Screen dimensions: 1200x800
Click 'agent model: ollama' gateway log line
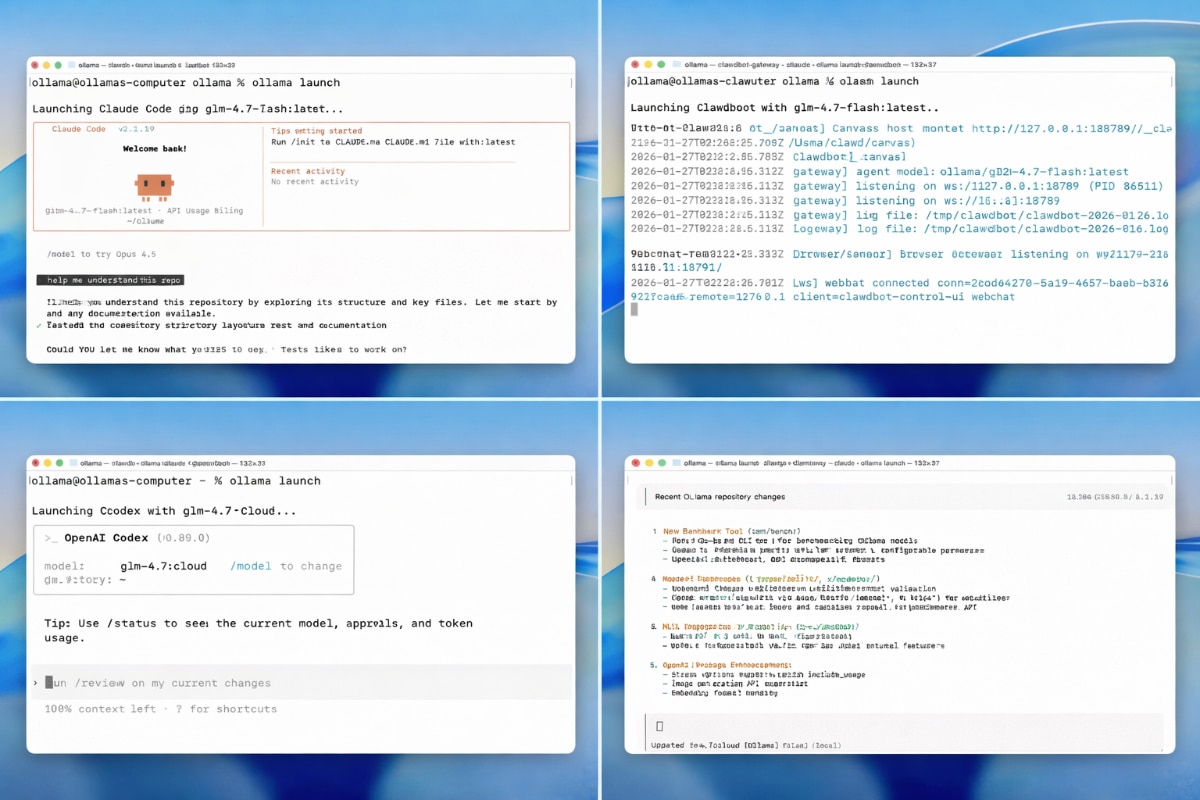click(x=880, y=172)
